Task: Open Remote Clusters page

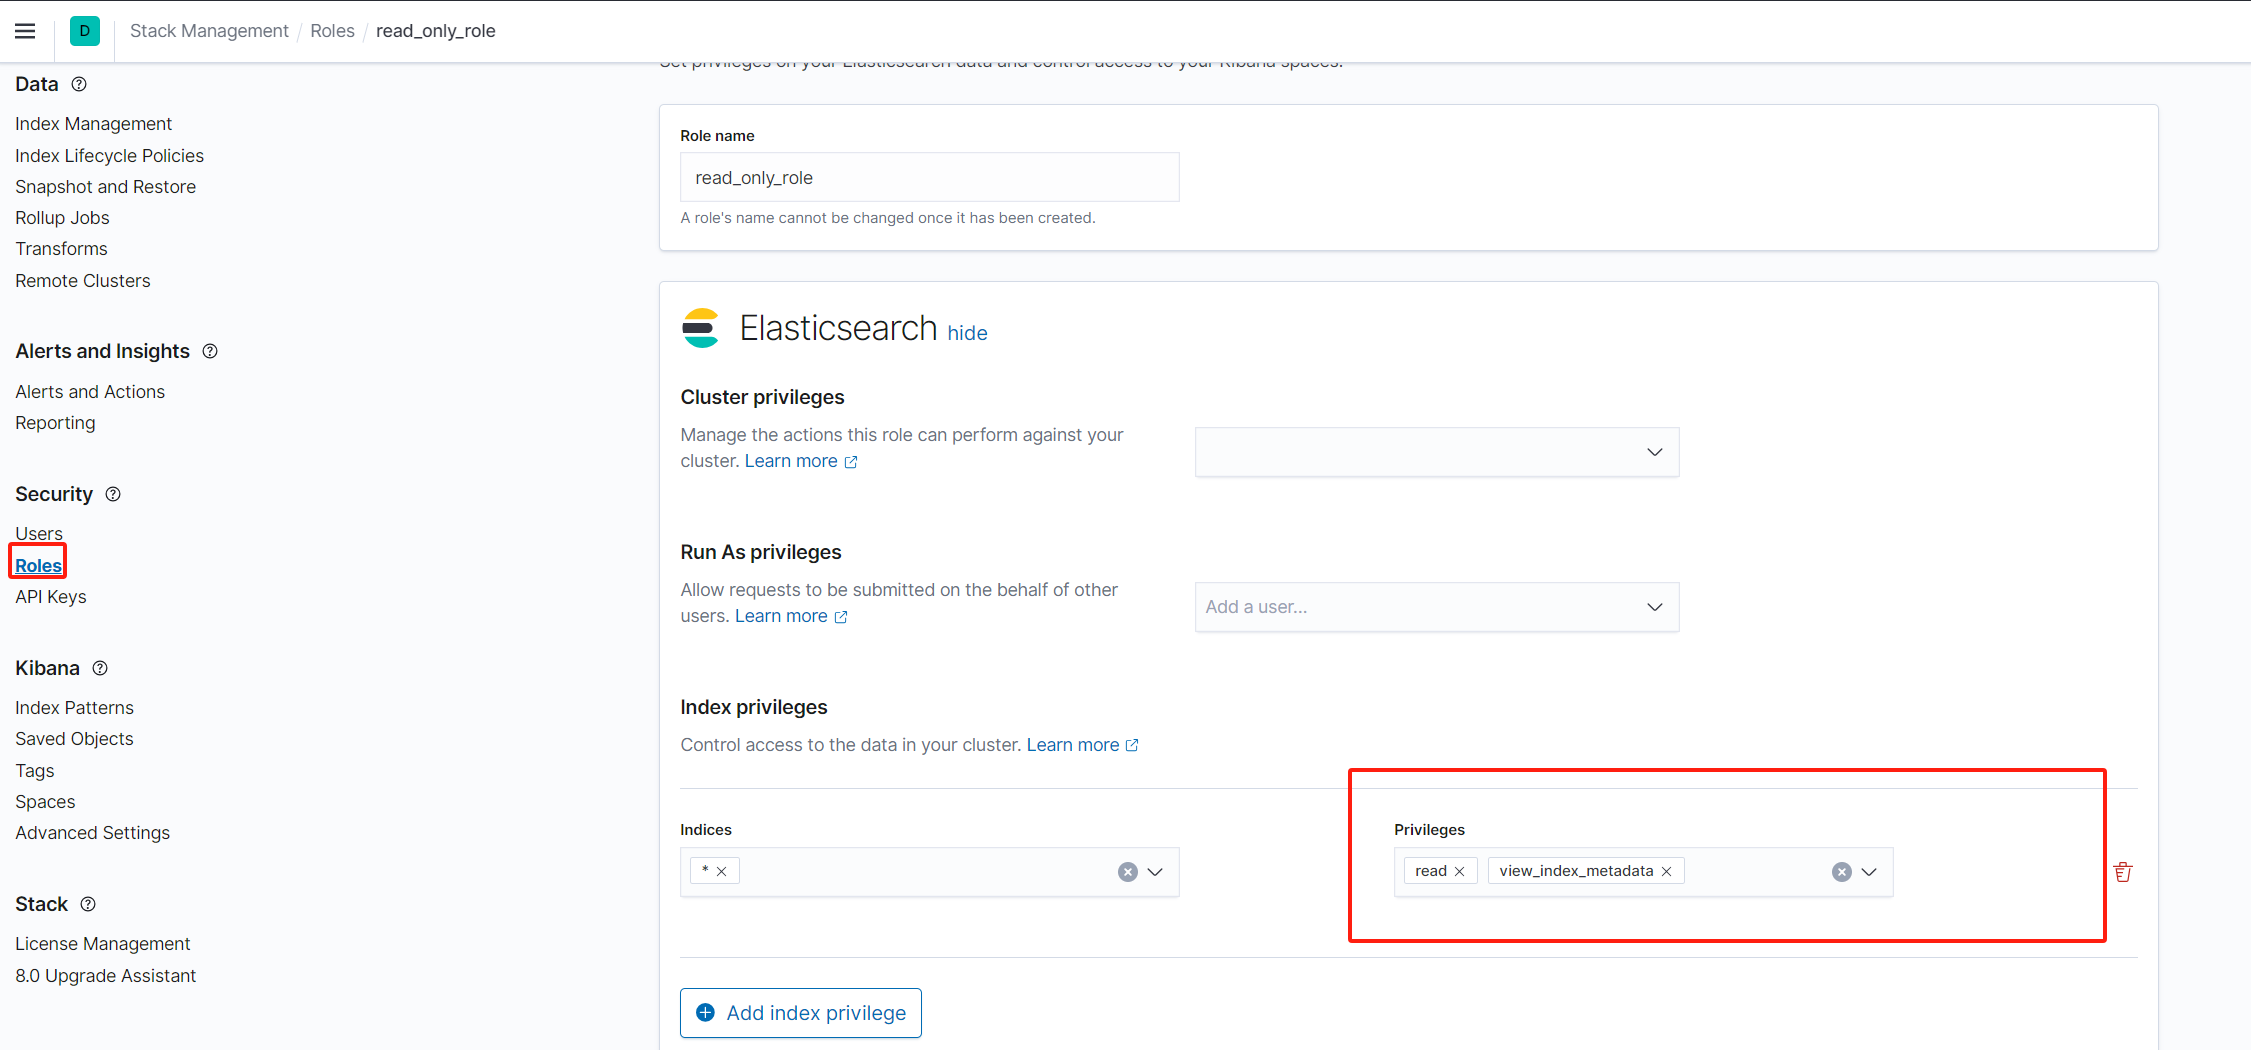Action: click(83, 281)
